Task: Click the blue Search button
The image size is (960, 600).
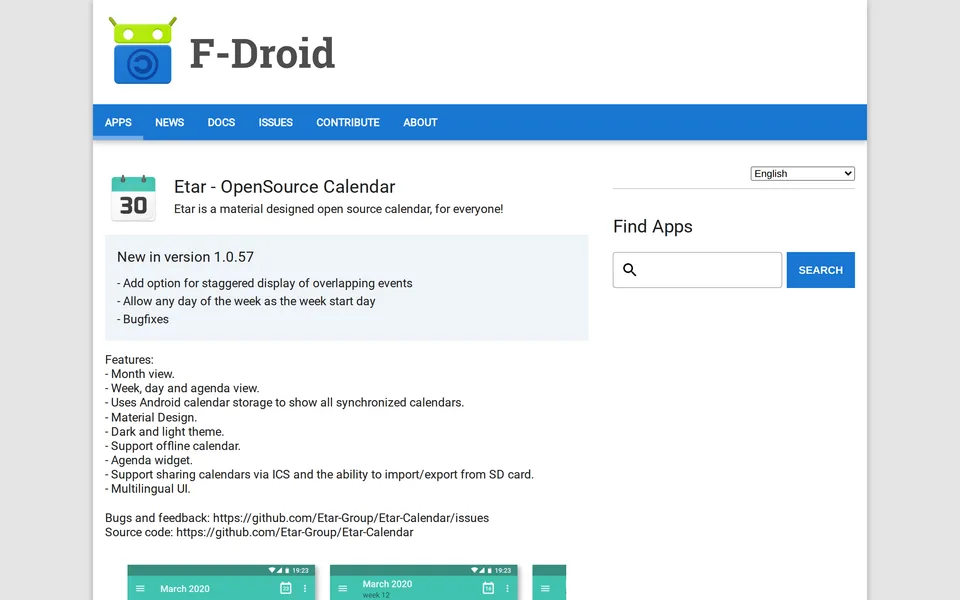Action: click(820, 270)
